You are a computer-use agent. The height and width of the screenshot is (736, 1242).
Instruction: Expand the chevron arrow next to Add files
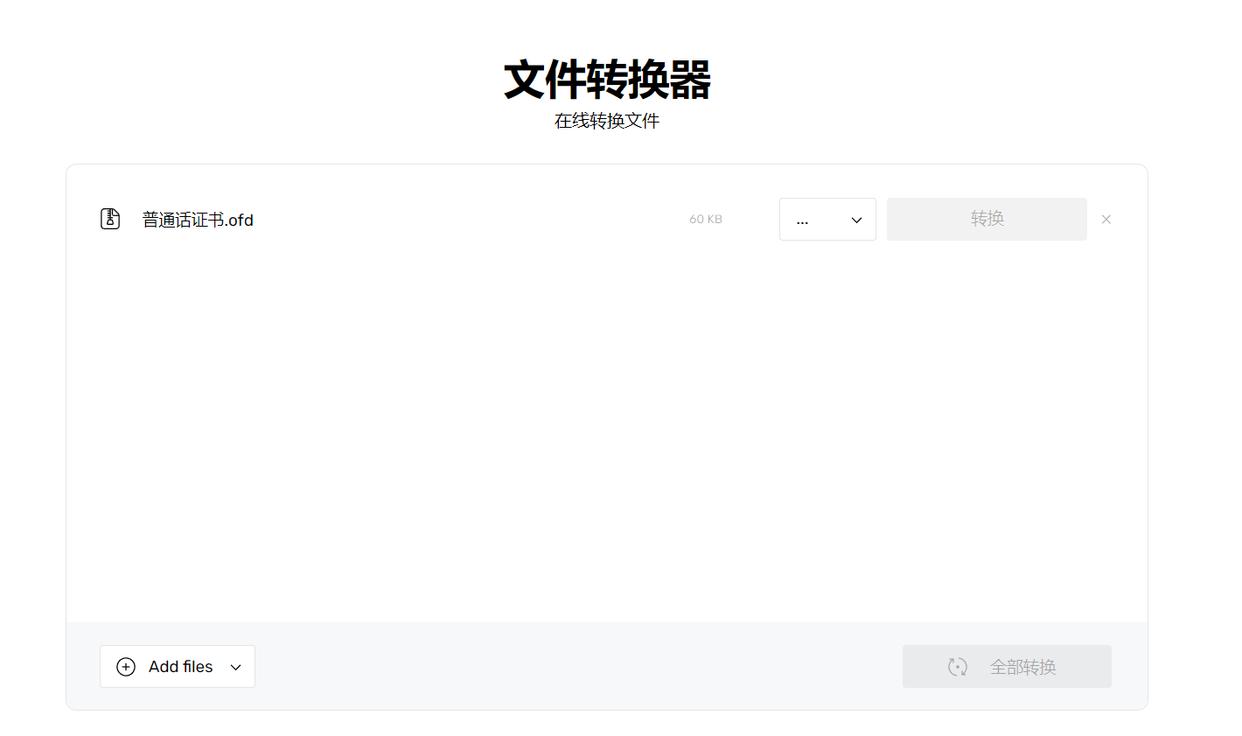236,667
